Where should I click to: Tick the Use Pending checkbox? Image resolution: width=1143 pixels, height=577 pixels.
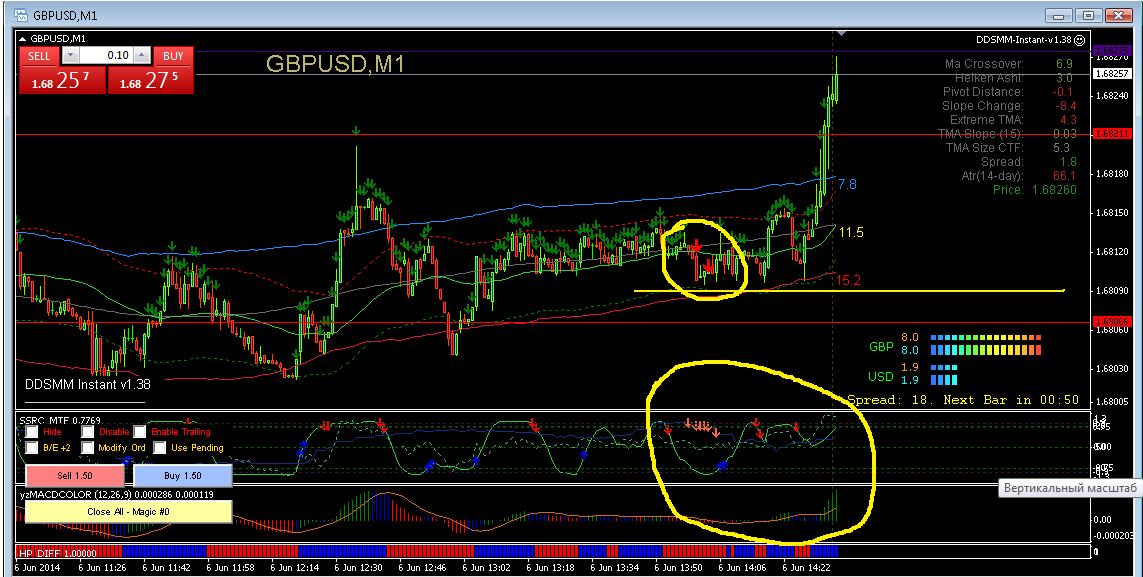(159, 447)
